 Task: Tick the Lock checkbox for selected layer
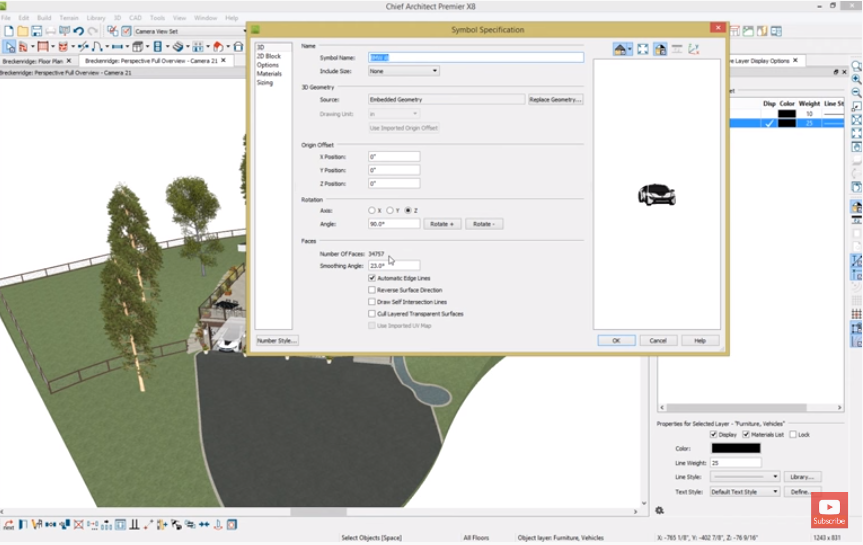coord(793,434)
